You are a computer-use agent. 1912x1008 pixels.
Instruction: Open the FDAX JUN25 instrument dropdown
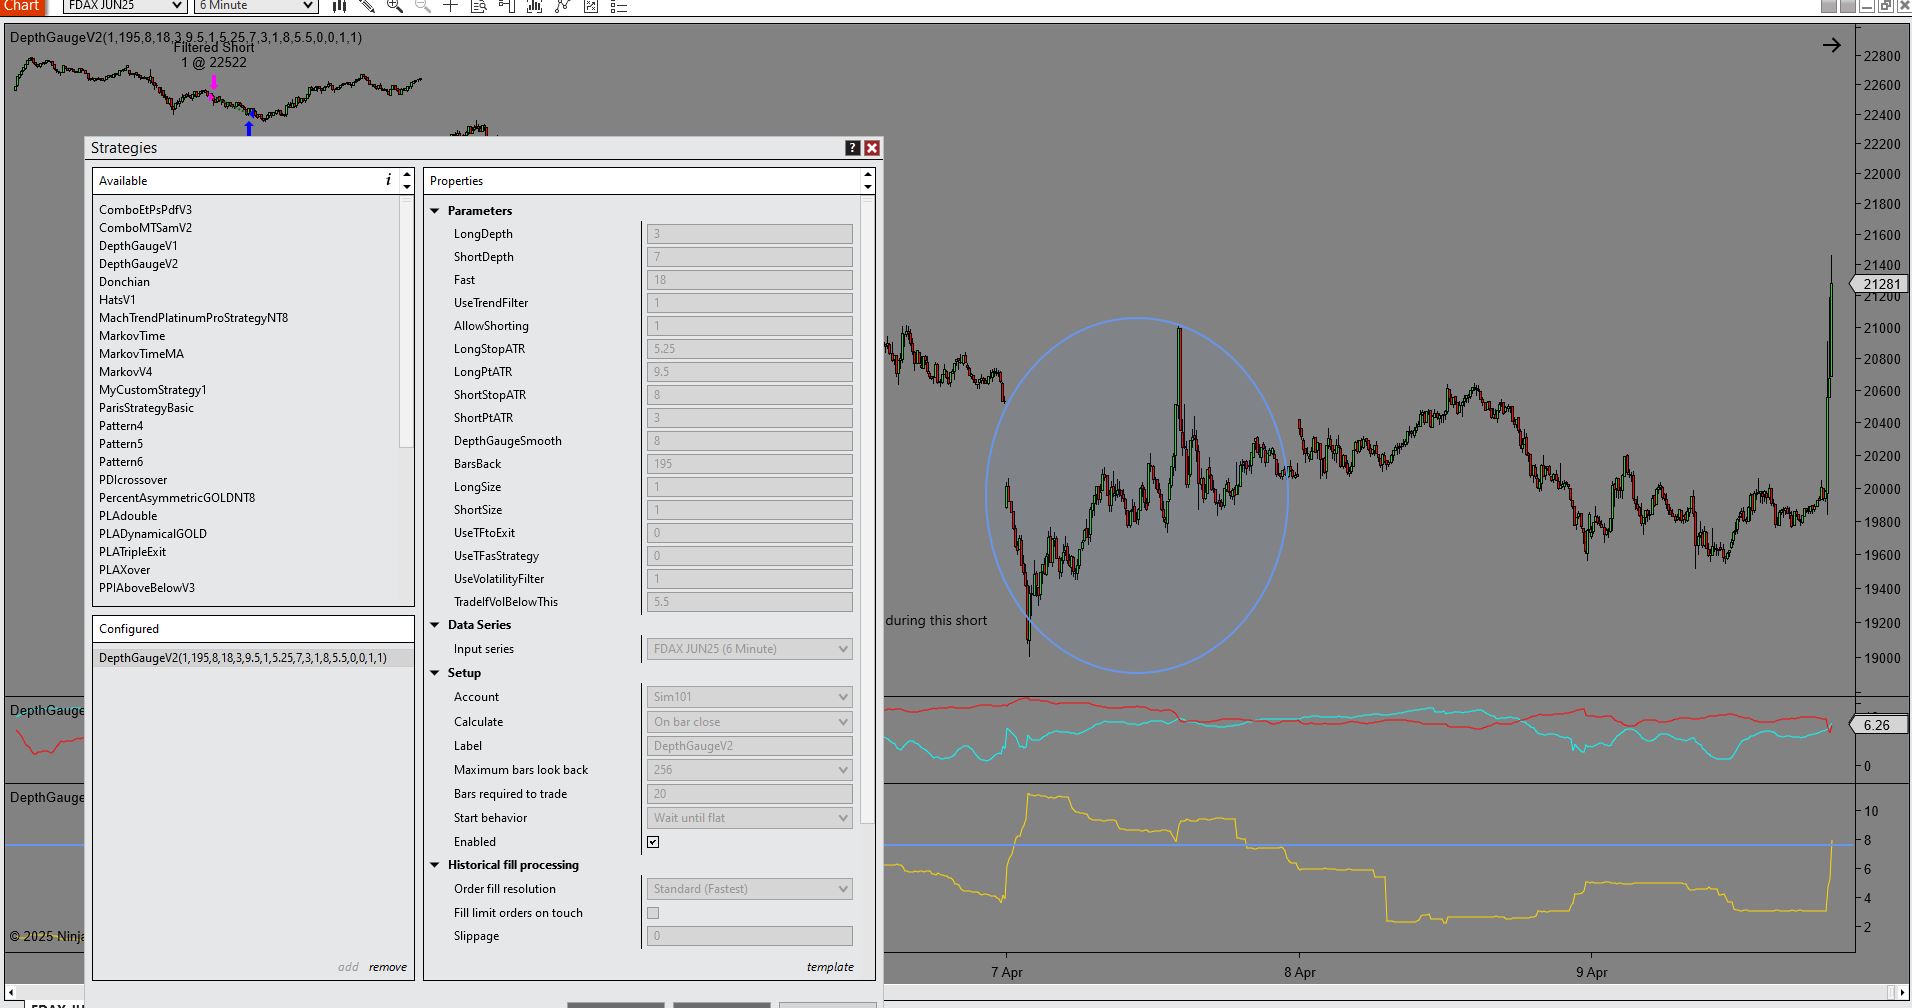pos(124,6)
